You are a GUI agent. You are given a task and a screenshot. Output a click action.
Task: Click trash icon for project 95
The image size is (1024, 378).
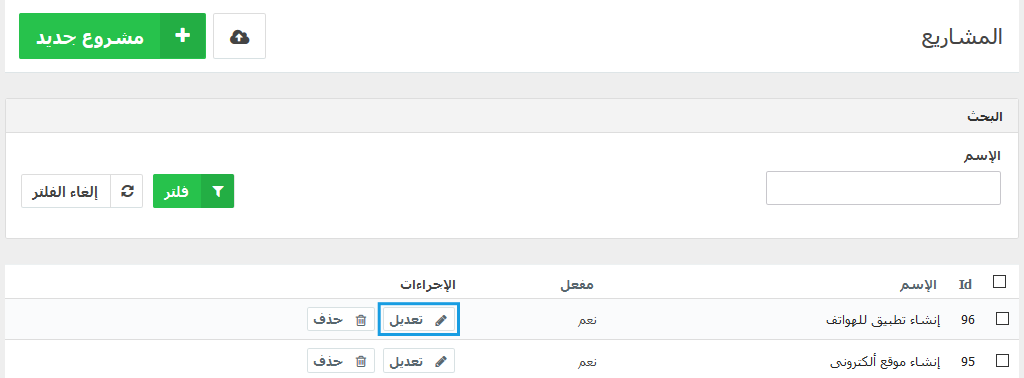pos(360,361)
